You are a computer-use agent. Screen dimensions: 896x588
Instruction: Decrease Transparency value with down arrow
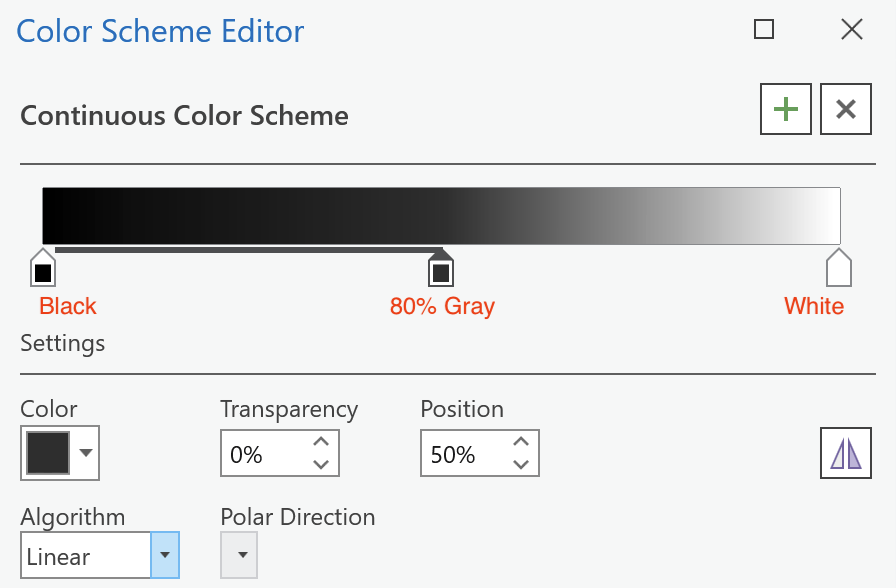(321, 464)
